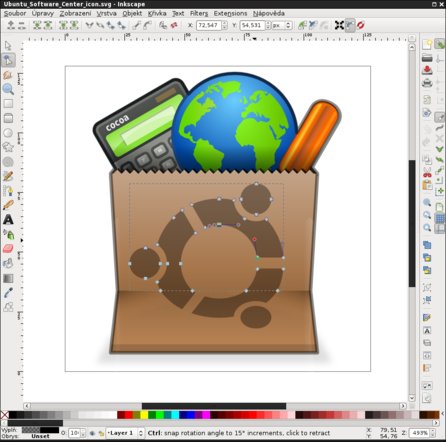Open the Křivka menu
Screen dimensions: 446x442
pos(157,13)
